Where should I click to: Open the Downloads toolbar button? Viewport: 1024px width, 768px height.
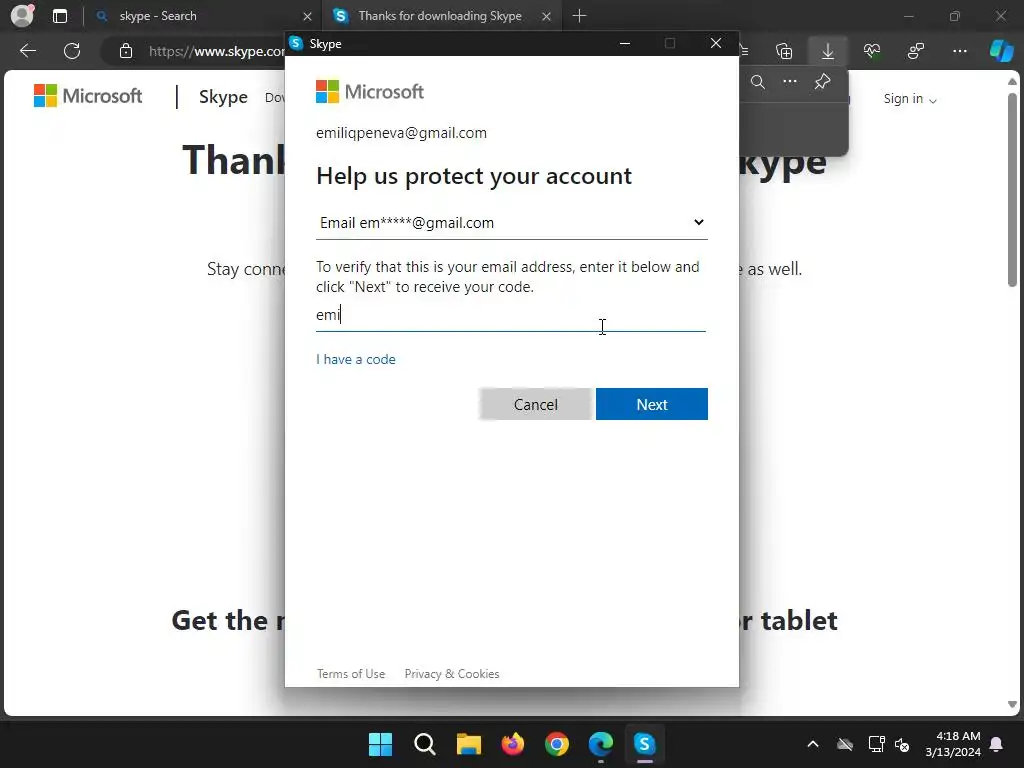tap(827, 51)
